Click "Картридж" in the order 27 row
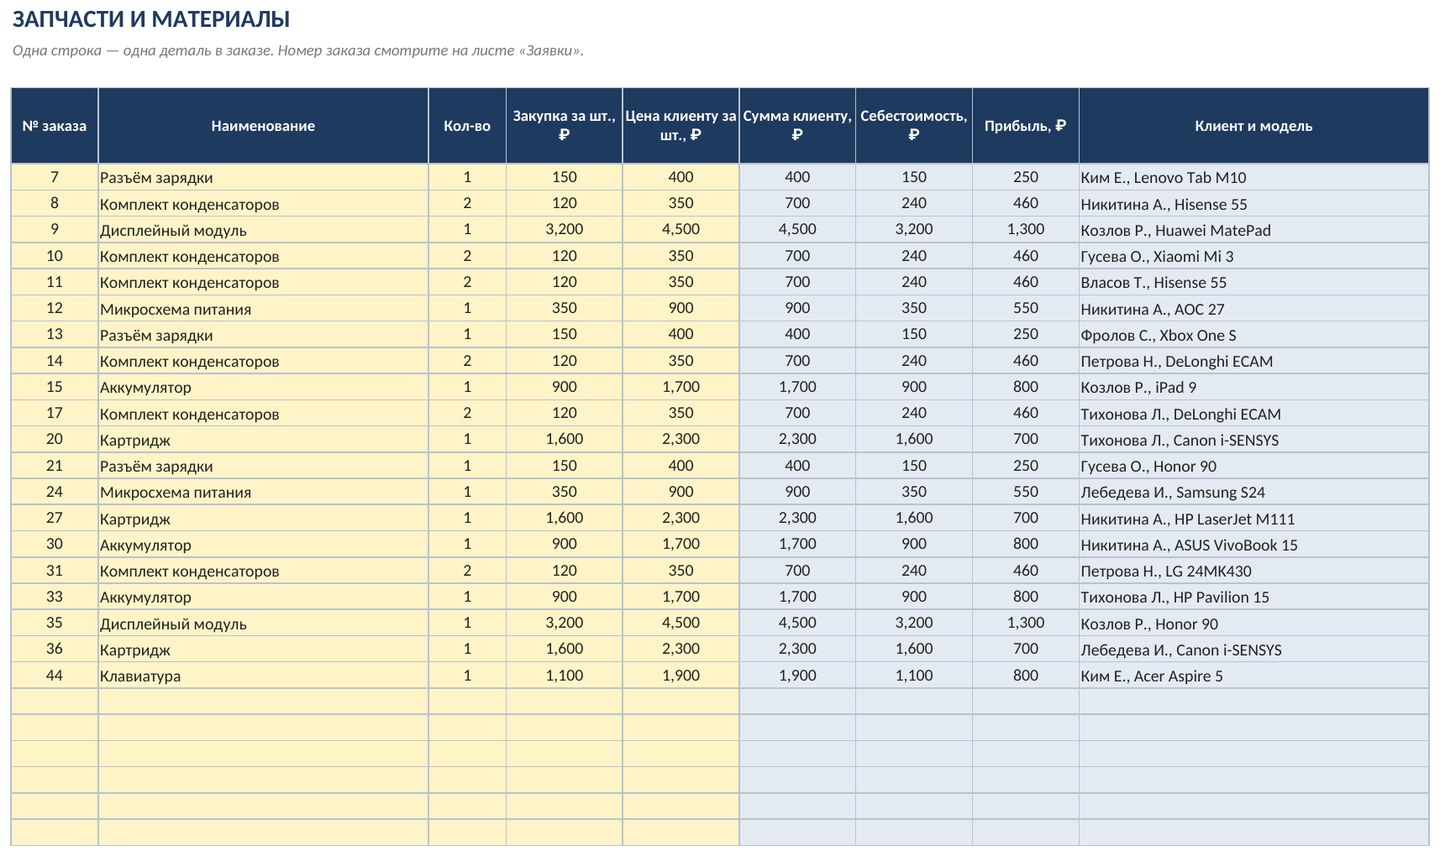The height and width of the screenshot is (856, 1440). point(263,518)
